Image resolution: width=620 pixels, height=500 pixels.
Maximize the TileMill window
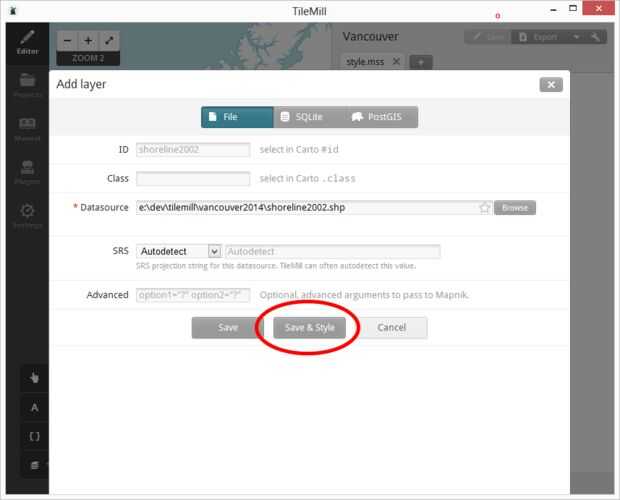(573, 9)
